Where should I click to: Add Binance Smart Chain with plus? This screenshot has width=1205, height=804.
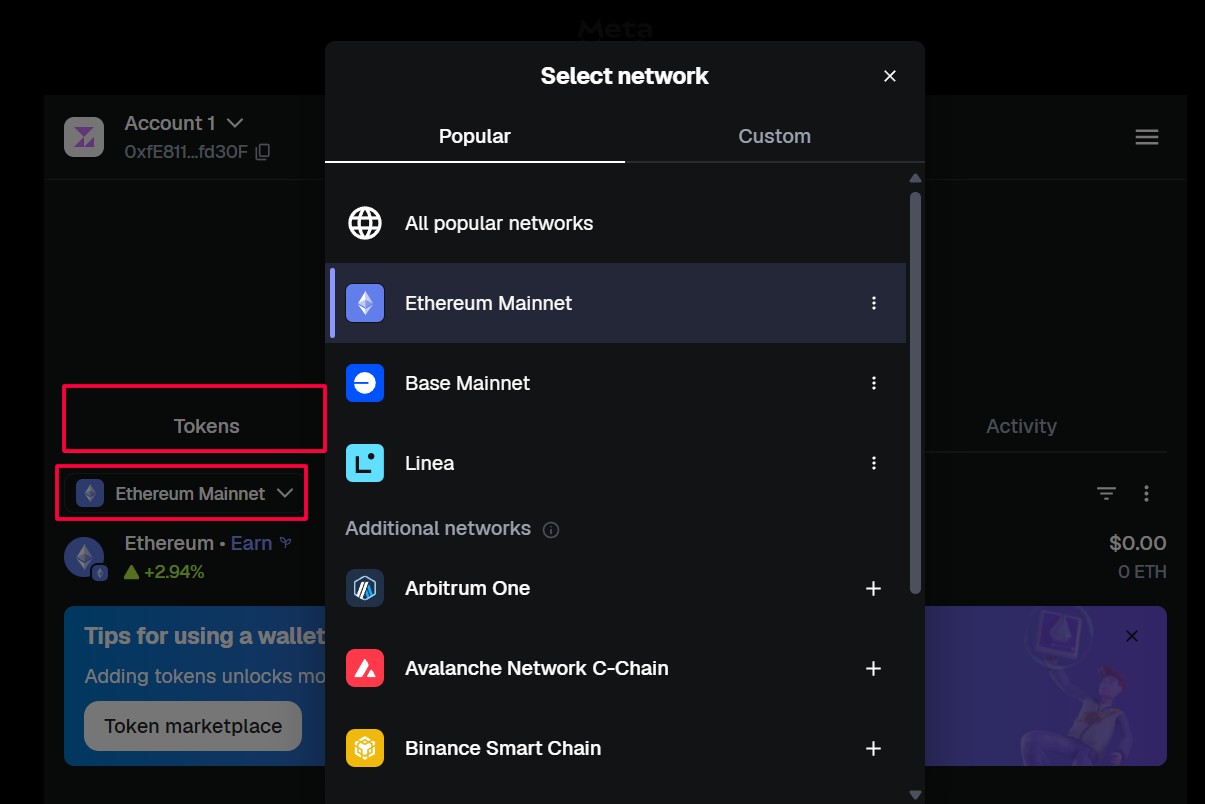click(873, 748)
